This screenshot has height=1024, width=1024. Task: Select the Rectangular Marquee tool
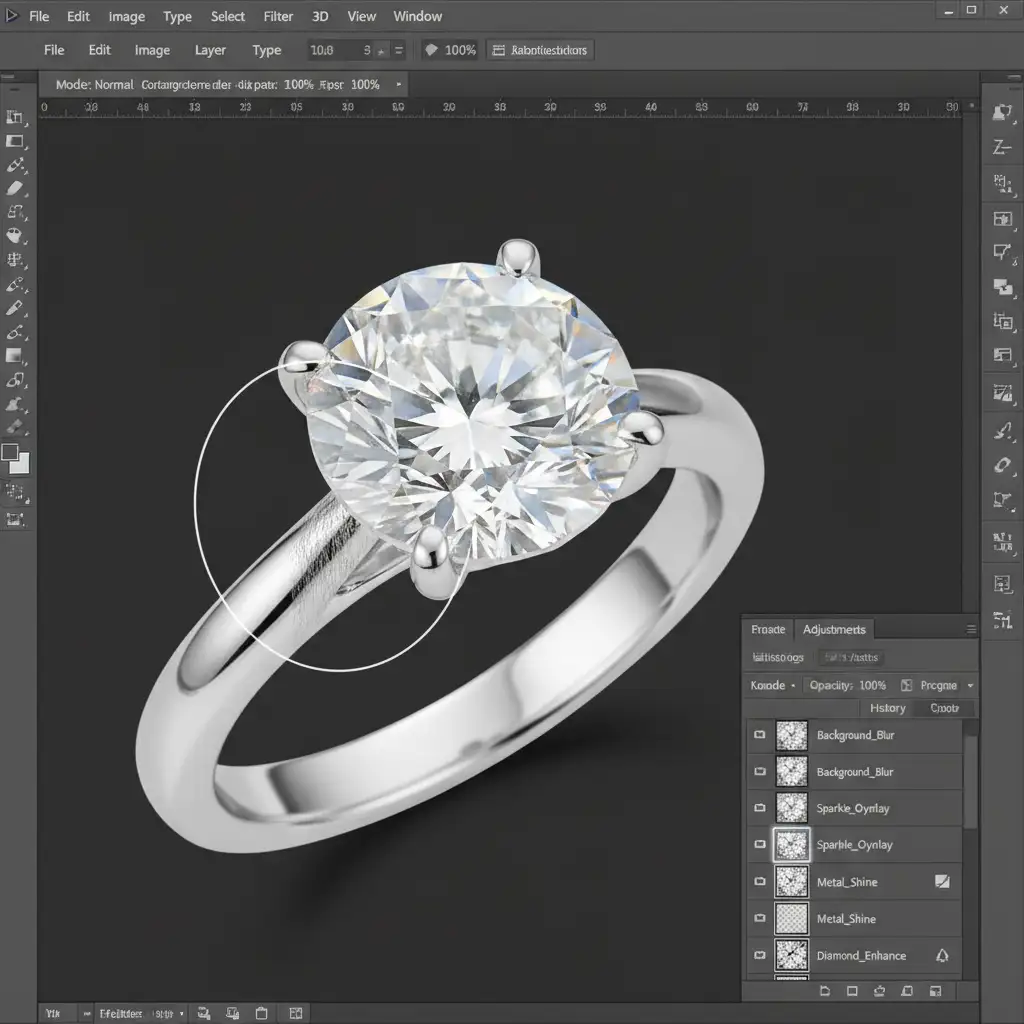[x=15, y=141]
